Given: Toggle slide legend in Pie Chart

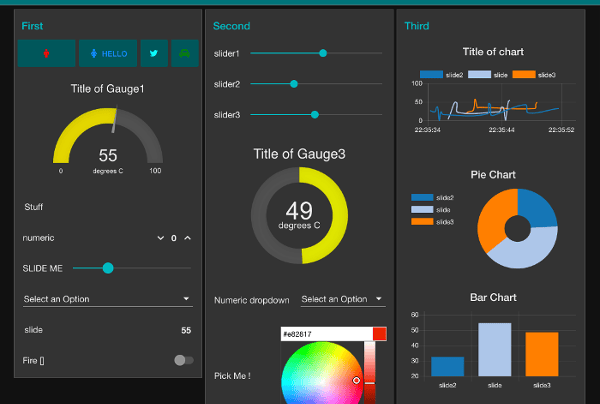Looking at the screenshot, I should [430, 210].
